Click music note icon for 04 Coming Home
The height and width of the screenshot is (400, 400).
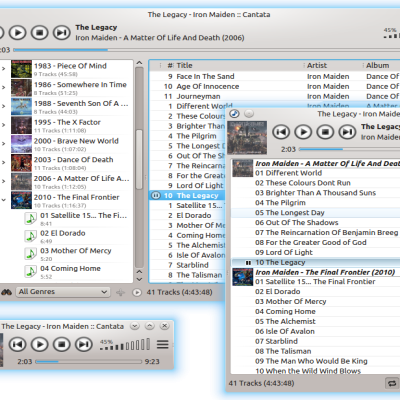(x=30, y=272)
